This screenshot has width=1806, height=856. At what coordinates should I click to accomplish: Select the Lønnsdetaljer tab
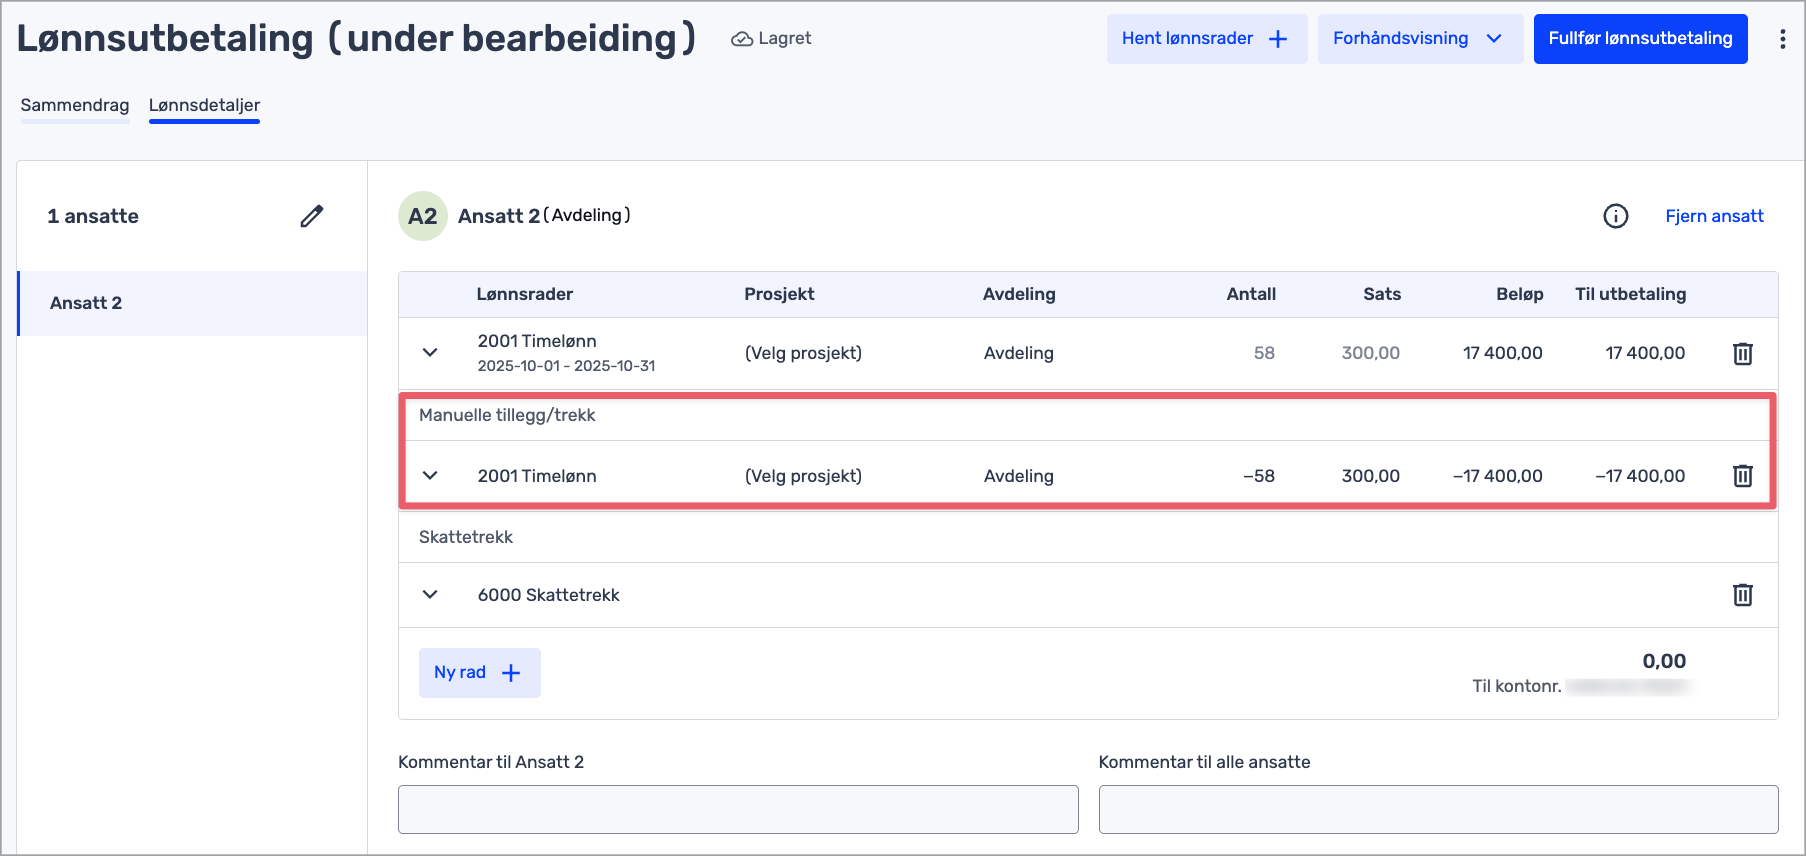tap(204, 105)
